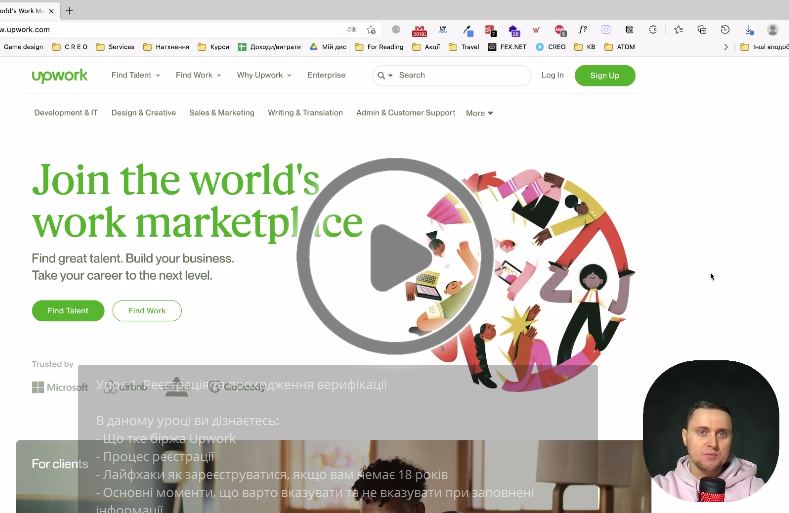Show more bookmarks with the chevron arrow

click(726, 47)
